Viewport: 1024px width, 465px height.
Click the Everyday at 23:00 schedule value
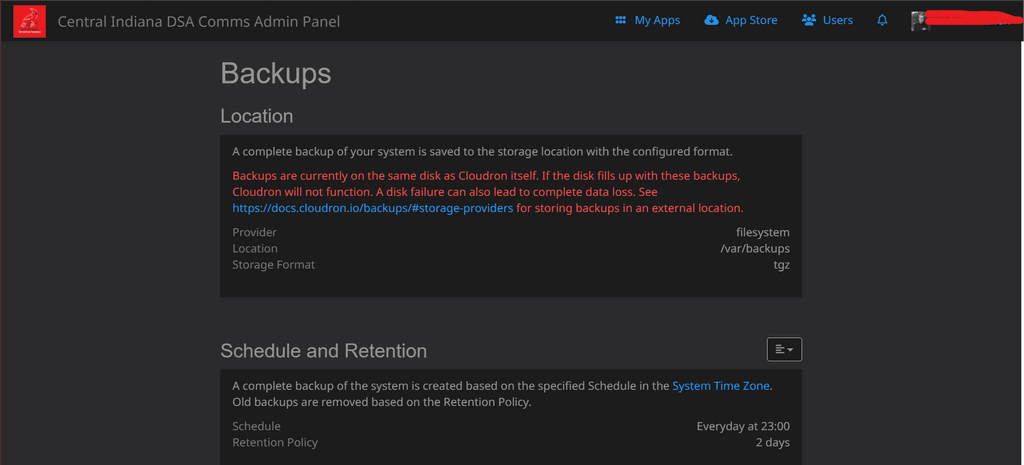(x=743, y=426)
